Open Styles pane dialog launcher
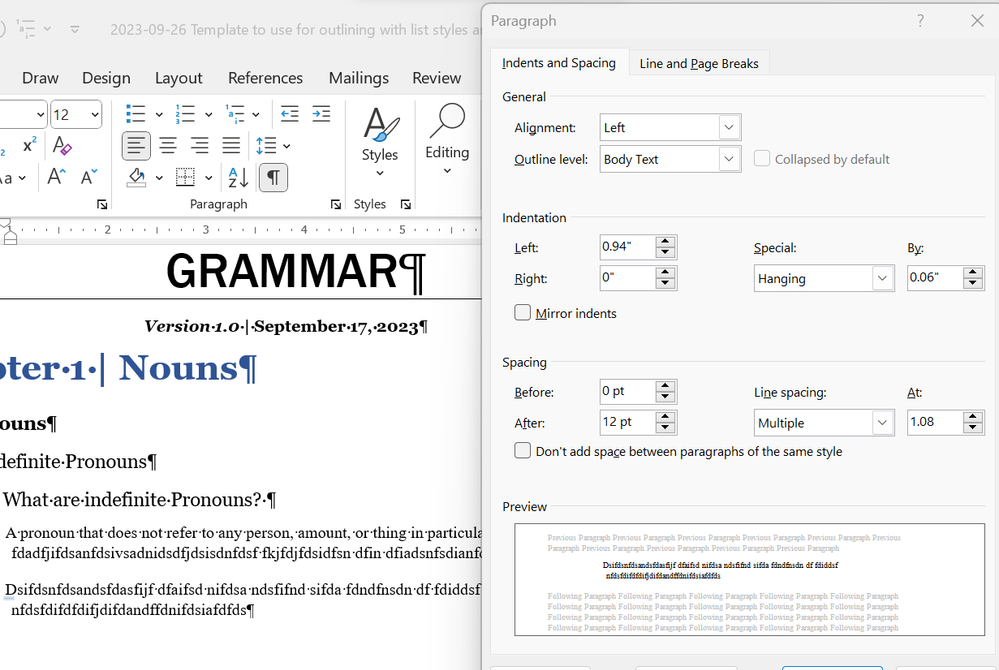The height and width of the screenshot is (670, 999). tap(406, 204)
